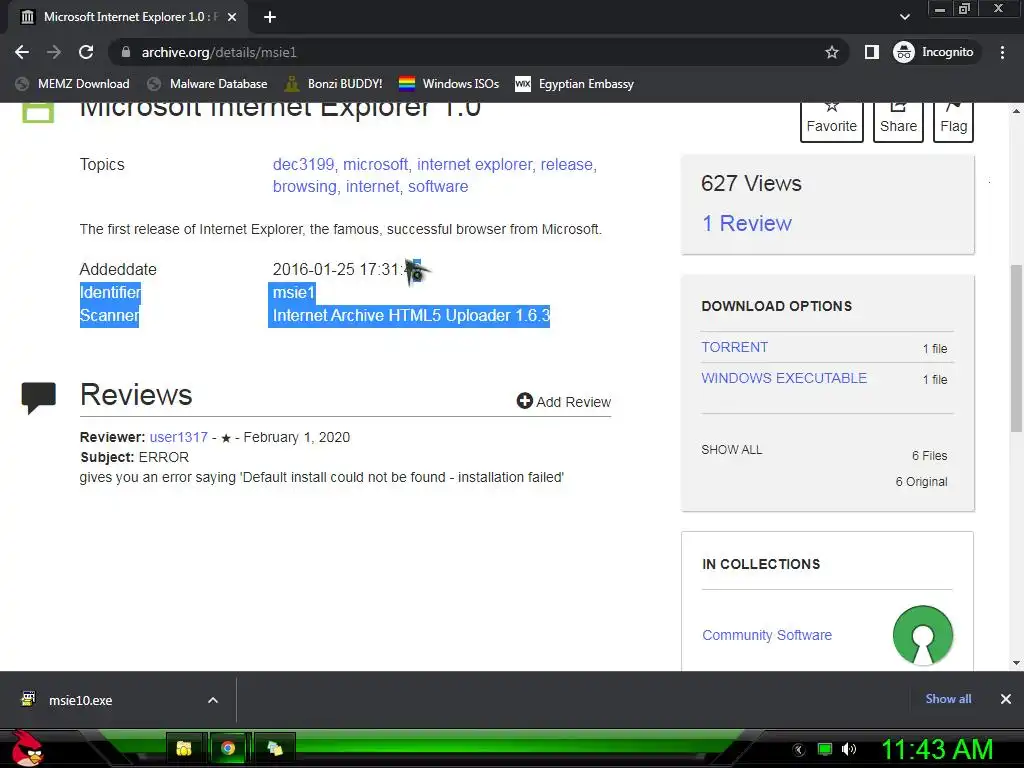Expand the tab search chevron

point(904,17)
